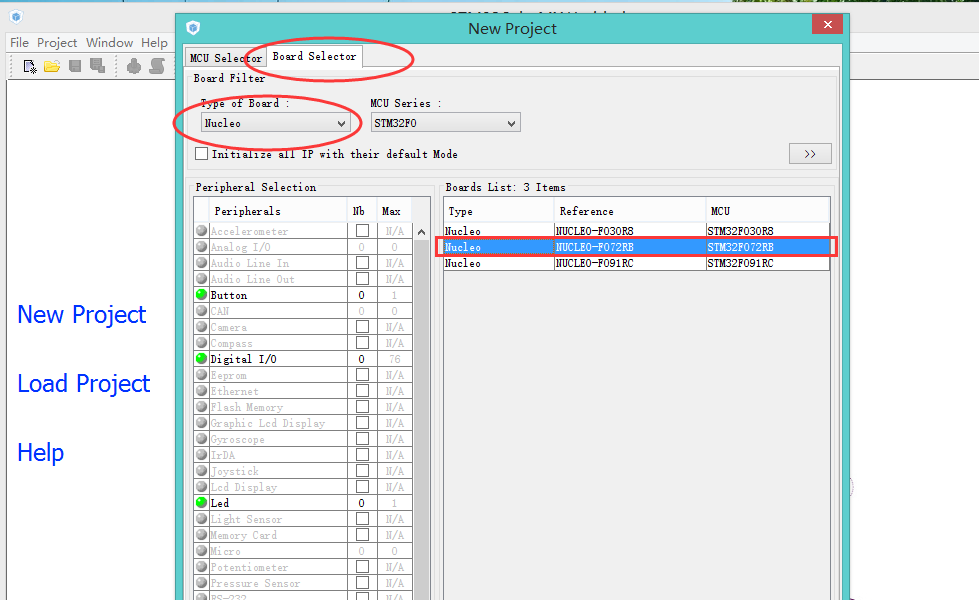The height and width of the screenshot is (600, 979).
Task: Close the New Project dialog
Action: click(827, 24)
